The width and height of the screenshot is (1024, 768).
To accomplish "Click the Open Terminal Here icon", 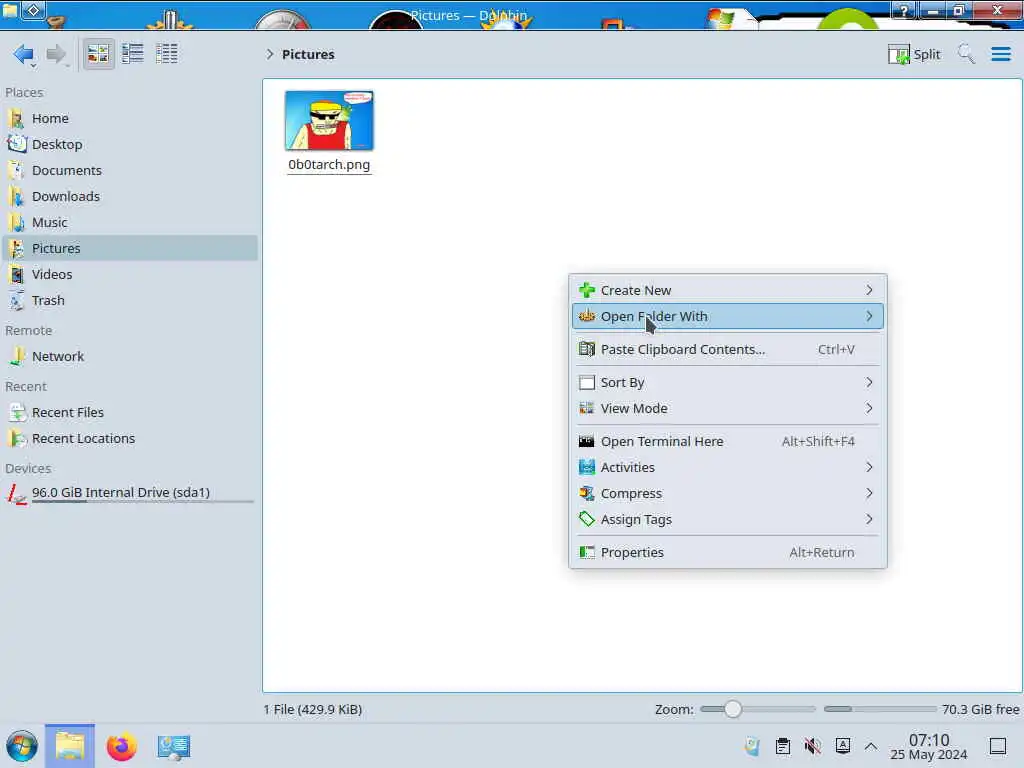I will click(x=587, y=441).
